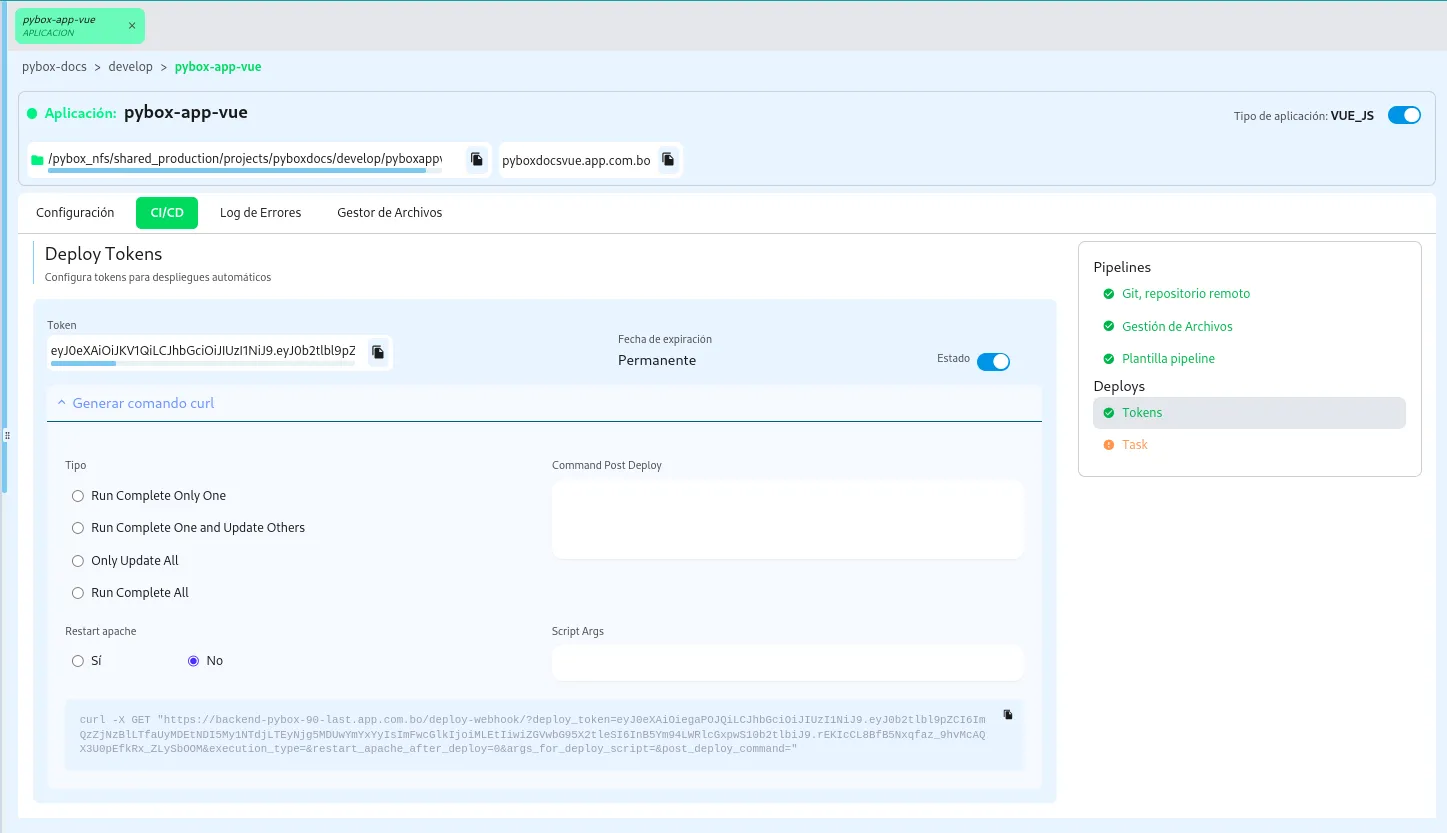Select Run Complete Only One
The width and height of the screenshot is (1447, 833).
coord(78,496)
